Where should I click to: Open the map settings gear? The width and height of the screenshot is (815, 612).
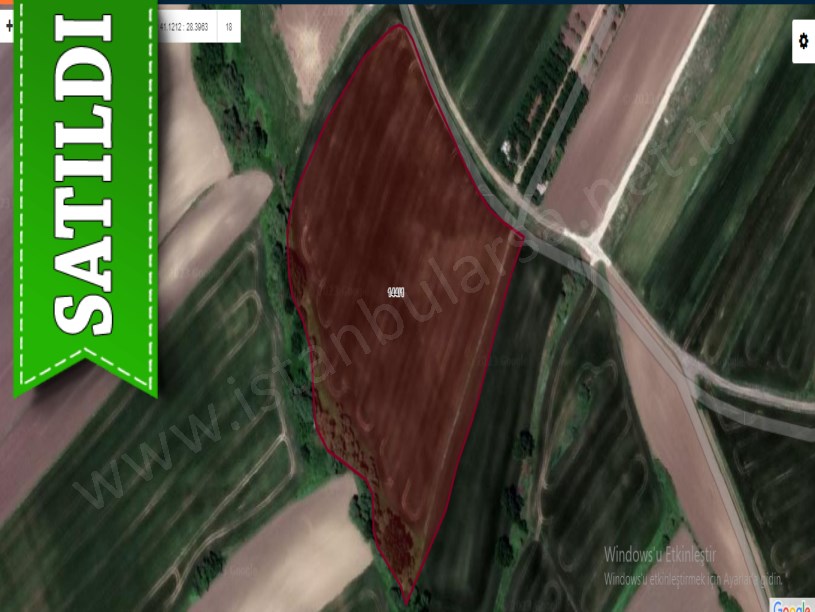point(803,42)
